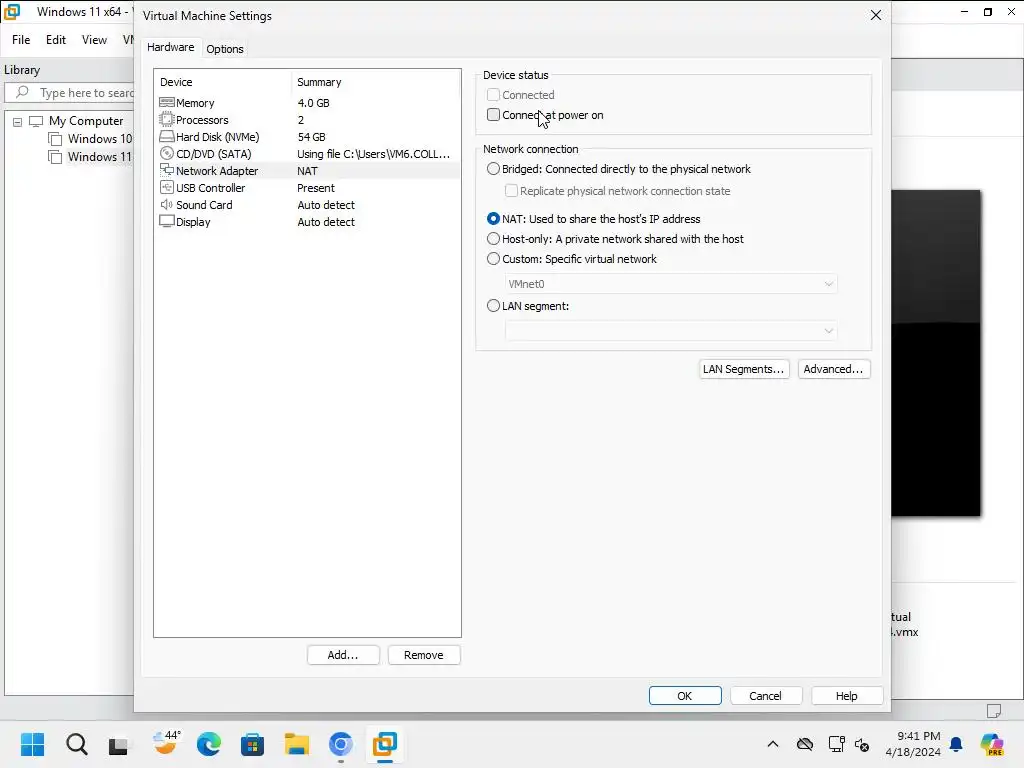The height and width of the screenshot is (768, 1024).
Task: Open Microsoft Store from the taskbar
Action: [x=252, y=744]
